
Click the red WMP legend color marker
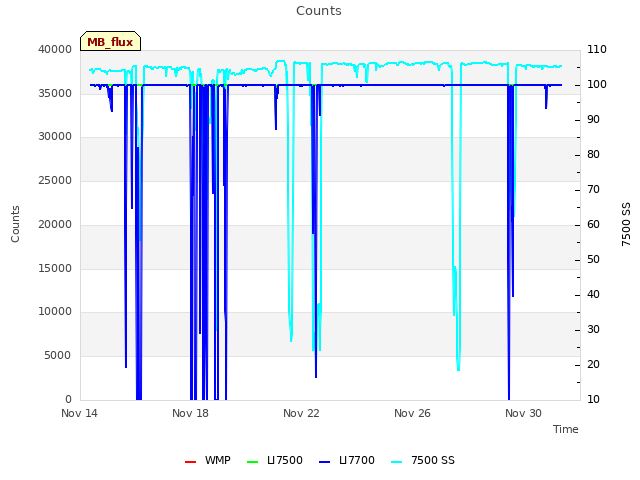coord(190,462)
